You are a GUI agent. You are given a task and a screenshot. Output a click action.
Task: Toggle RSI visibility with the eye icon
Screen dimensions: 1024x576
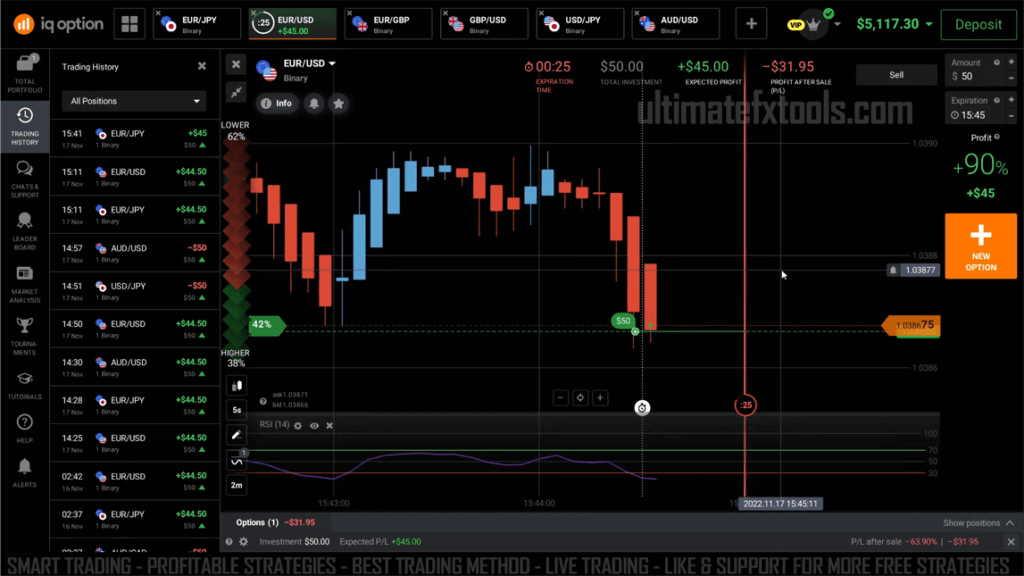[314, 424]
